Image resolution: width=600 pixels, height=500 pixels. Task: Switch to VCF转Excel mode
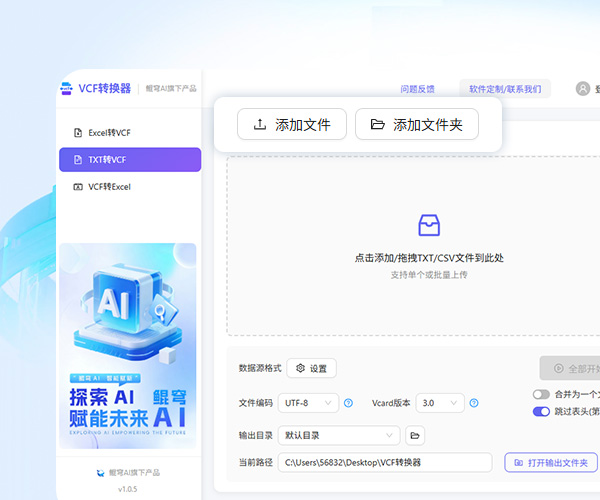(130, 187)
